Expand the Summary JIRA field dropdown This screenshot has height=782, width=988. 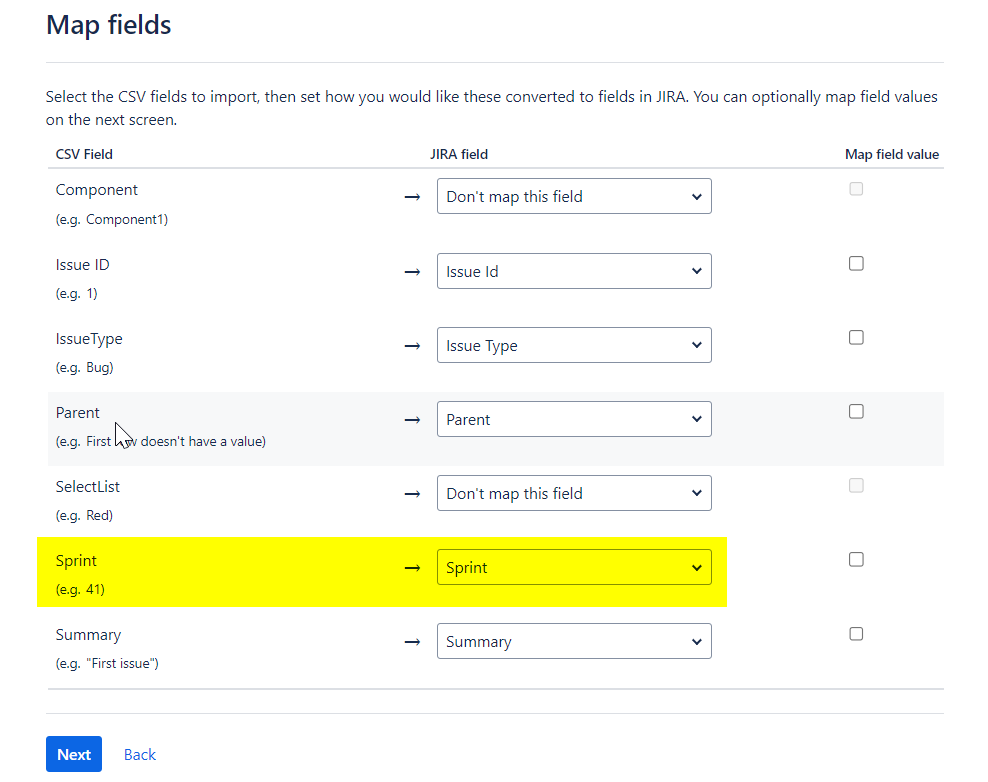(x=574, y=641)
